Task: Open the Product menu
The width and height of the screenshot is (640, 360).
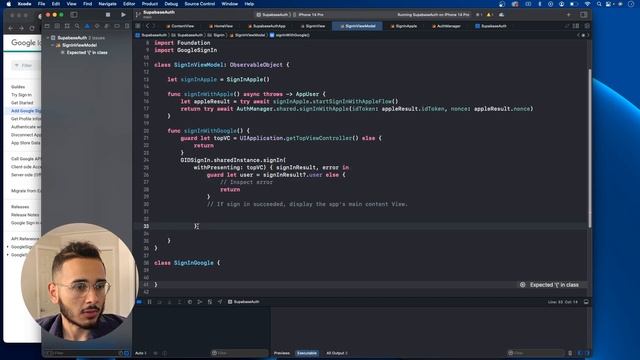Action: [150, 4]
